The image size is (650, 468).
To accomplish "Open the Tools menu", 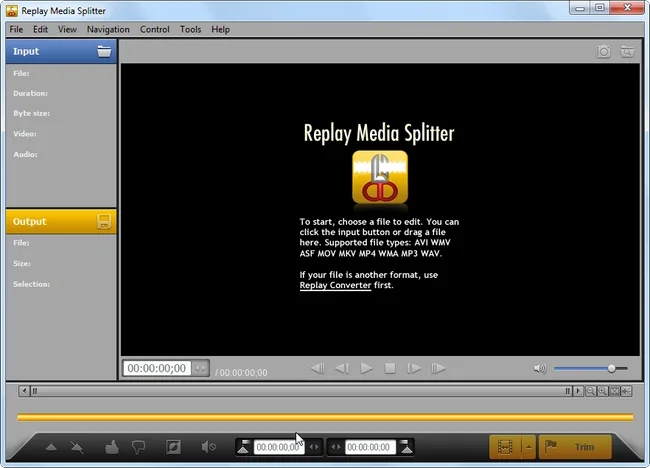I will click(x=190, y=29).
